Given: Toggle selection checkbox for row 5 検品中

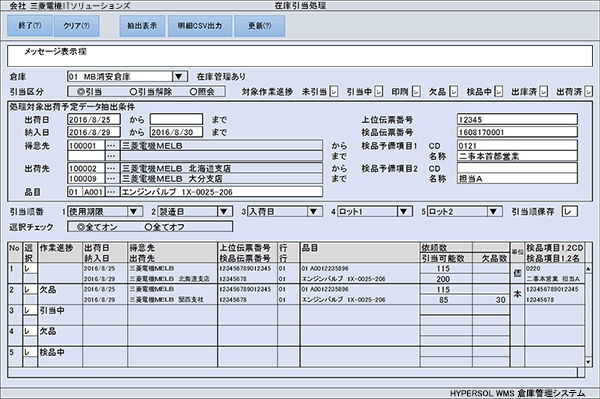Looking at the screenshot, I should tap(30, 352).
